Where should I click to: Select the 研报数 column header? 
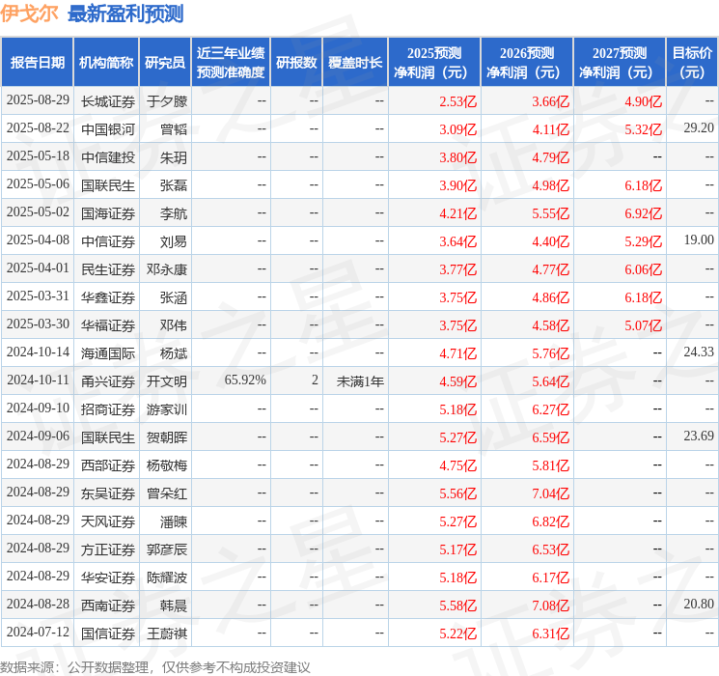(x=296, y=62)
